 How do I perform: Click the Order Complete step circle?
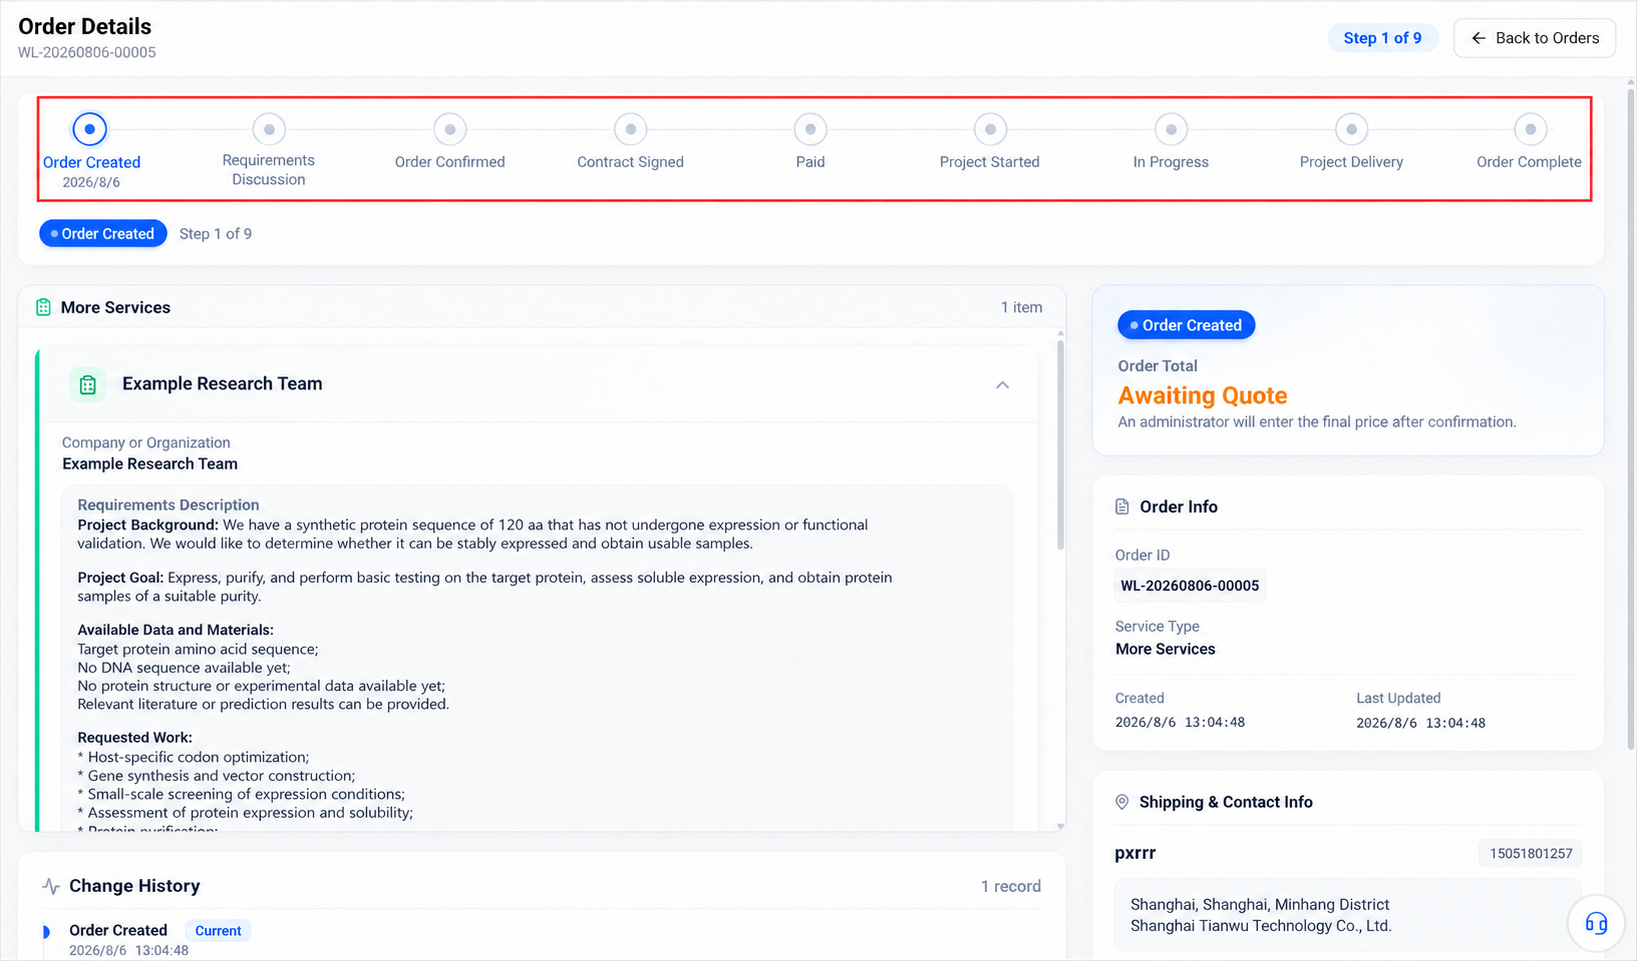coord(1530,129)
